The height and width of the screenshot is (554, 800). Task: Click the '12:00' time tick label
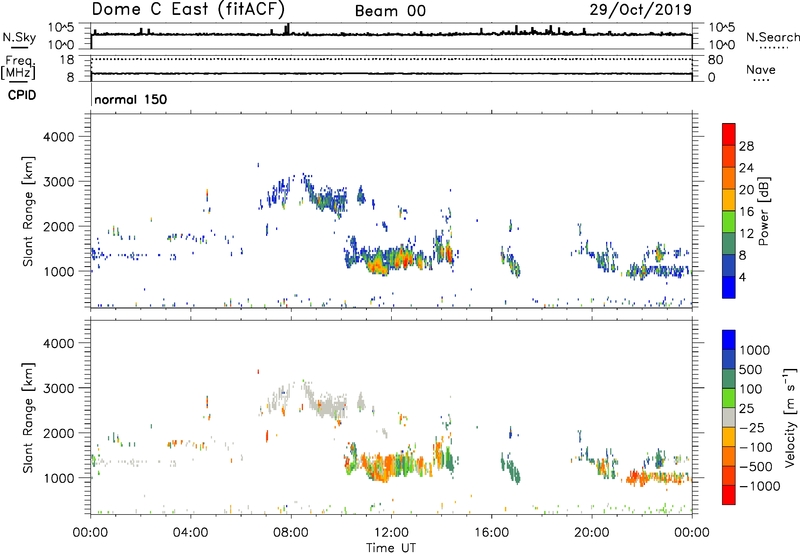[x=391, y=533]
